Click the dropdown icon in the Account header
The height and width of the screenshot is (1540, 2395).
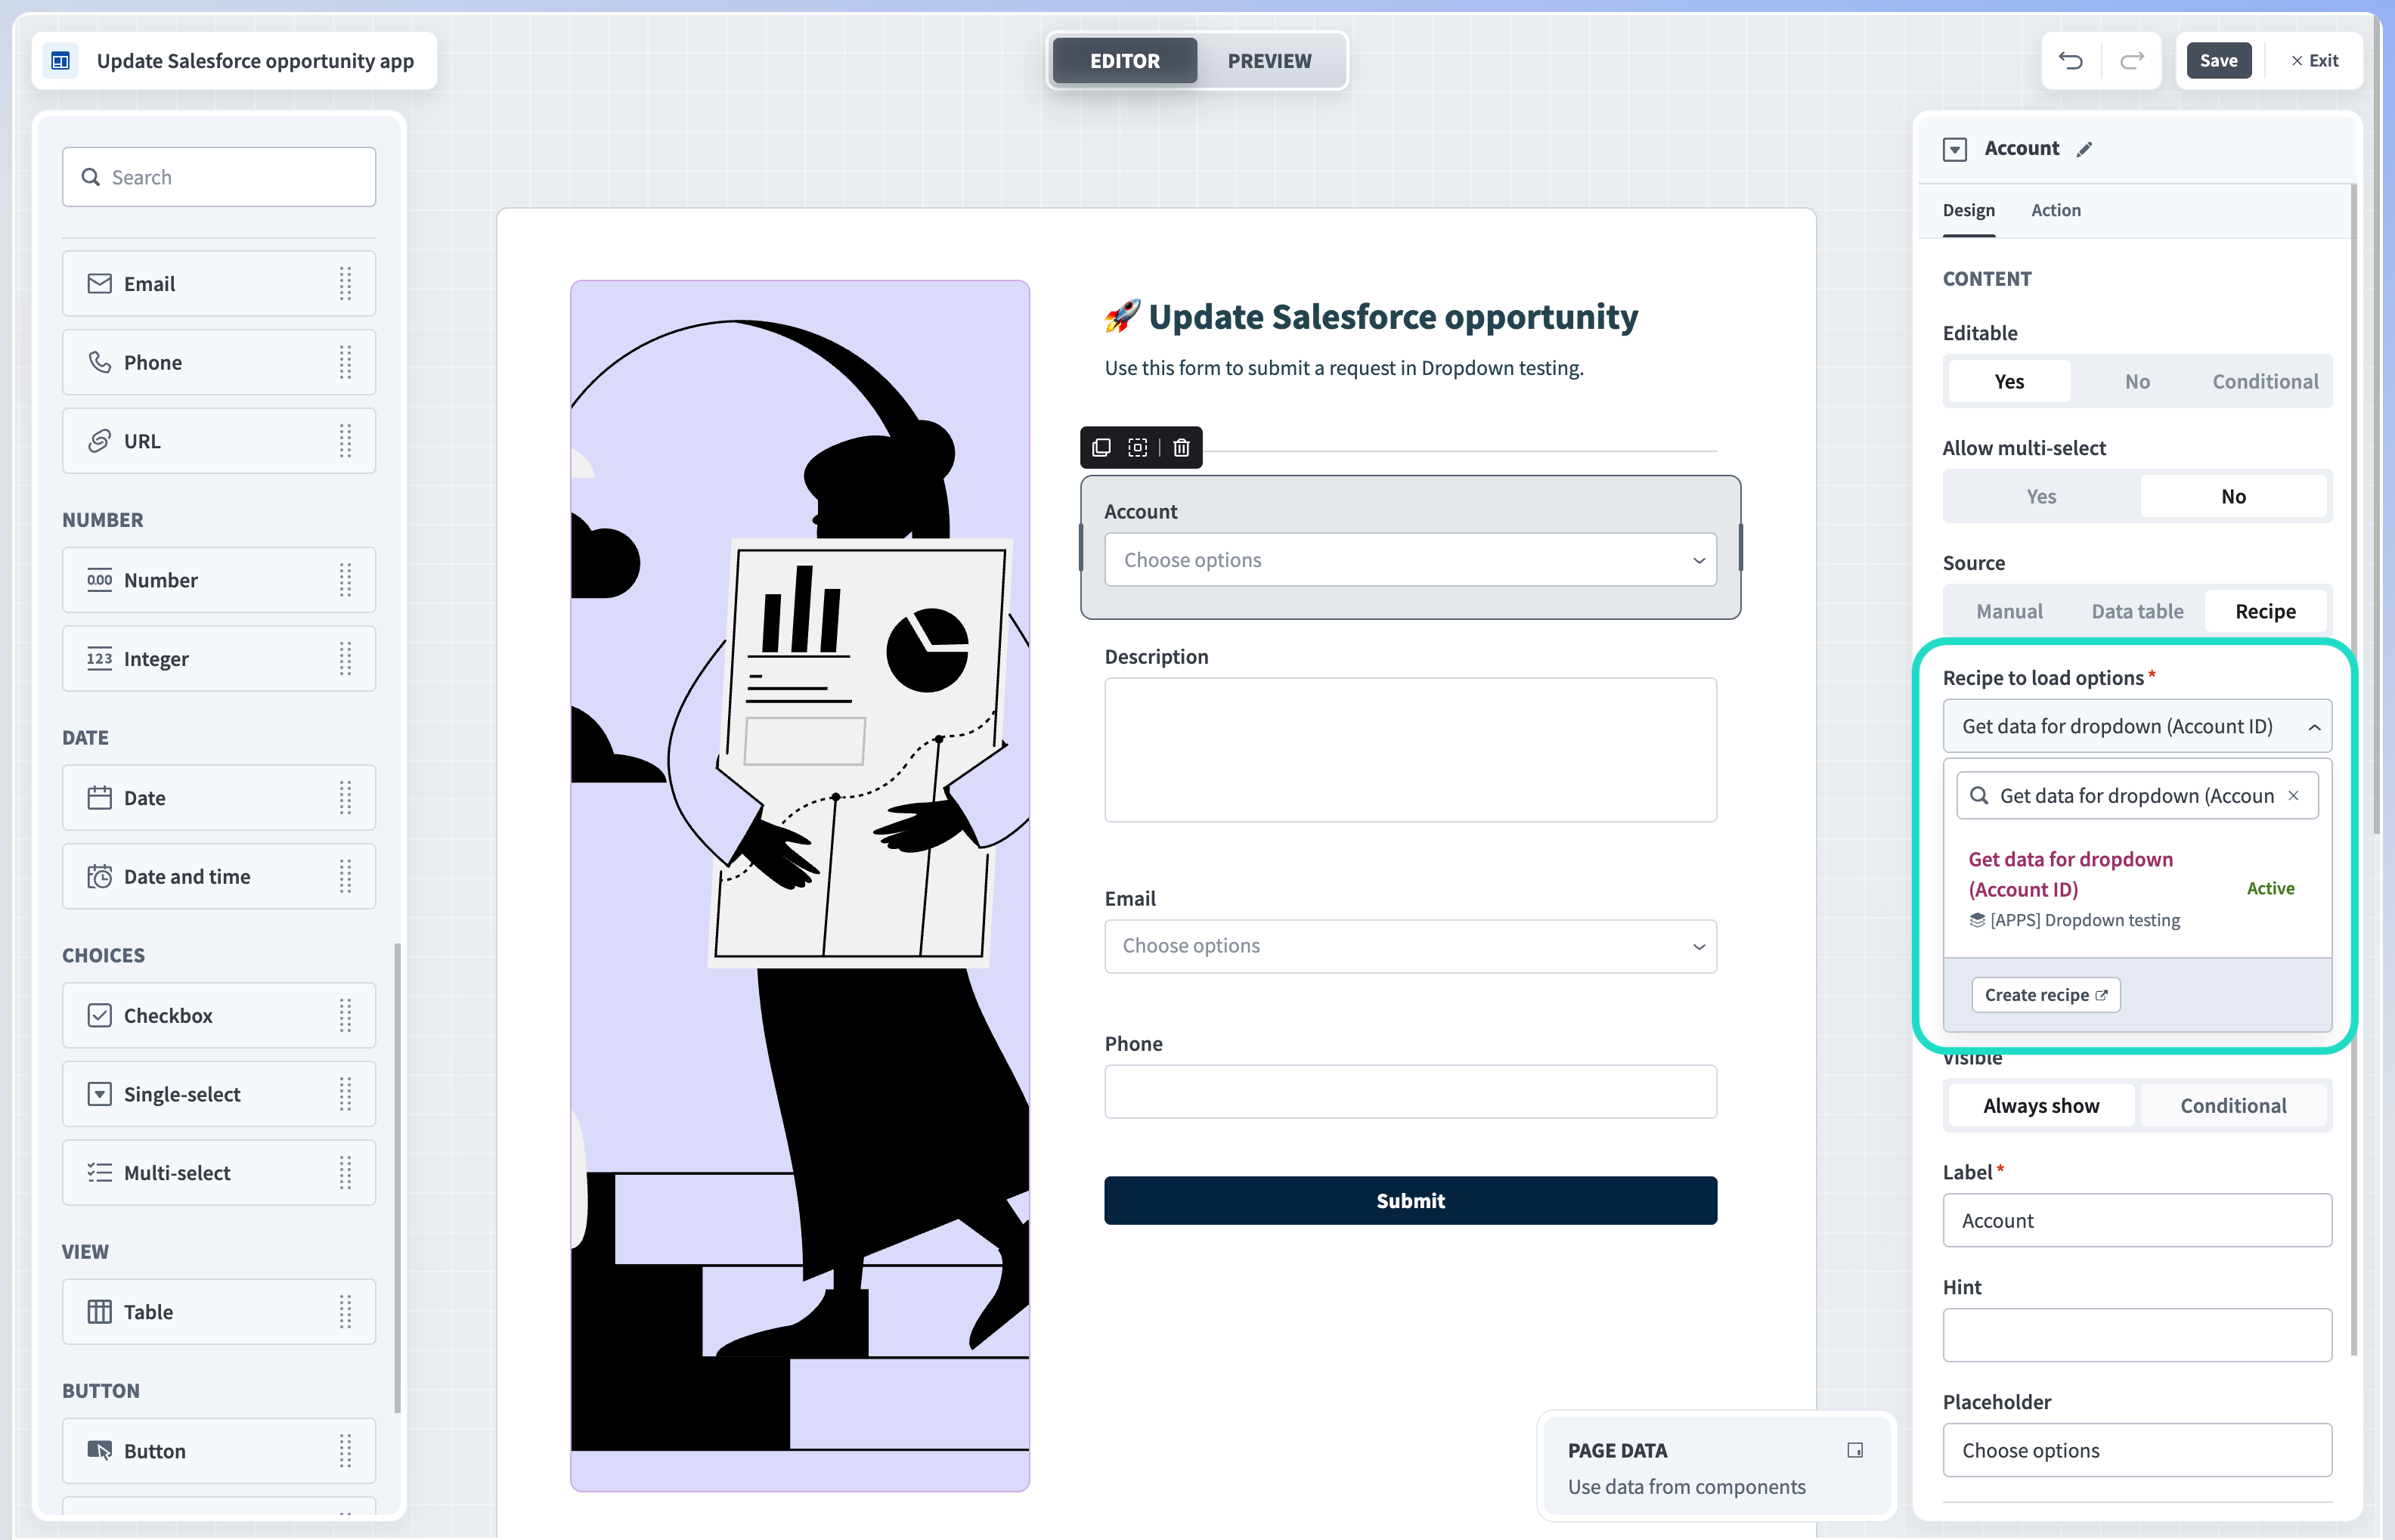[x=1955, y=149]
